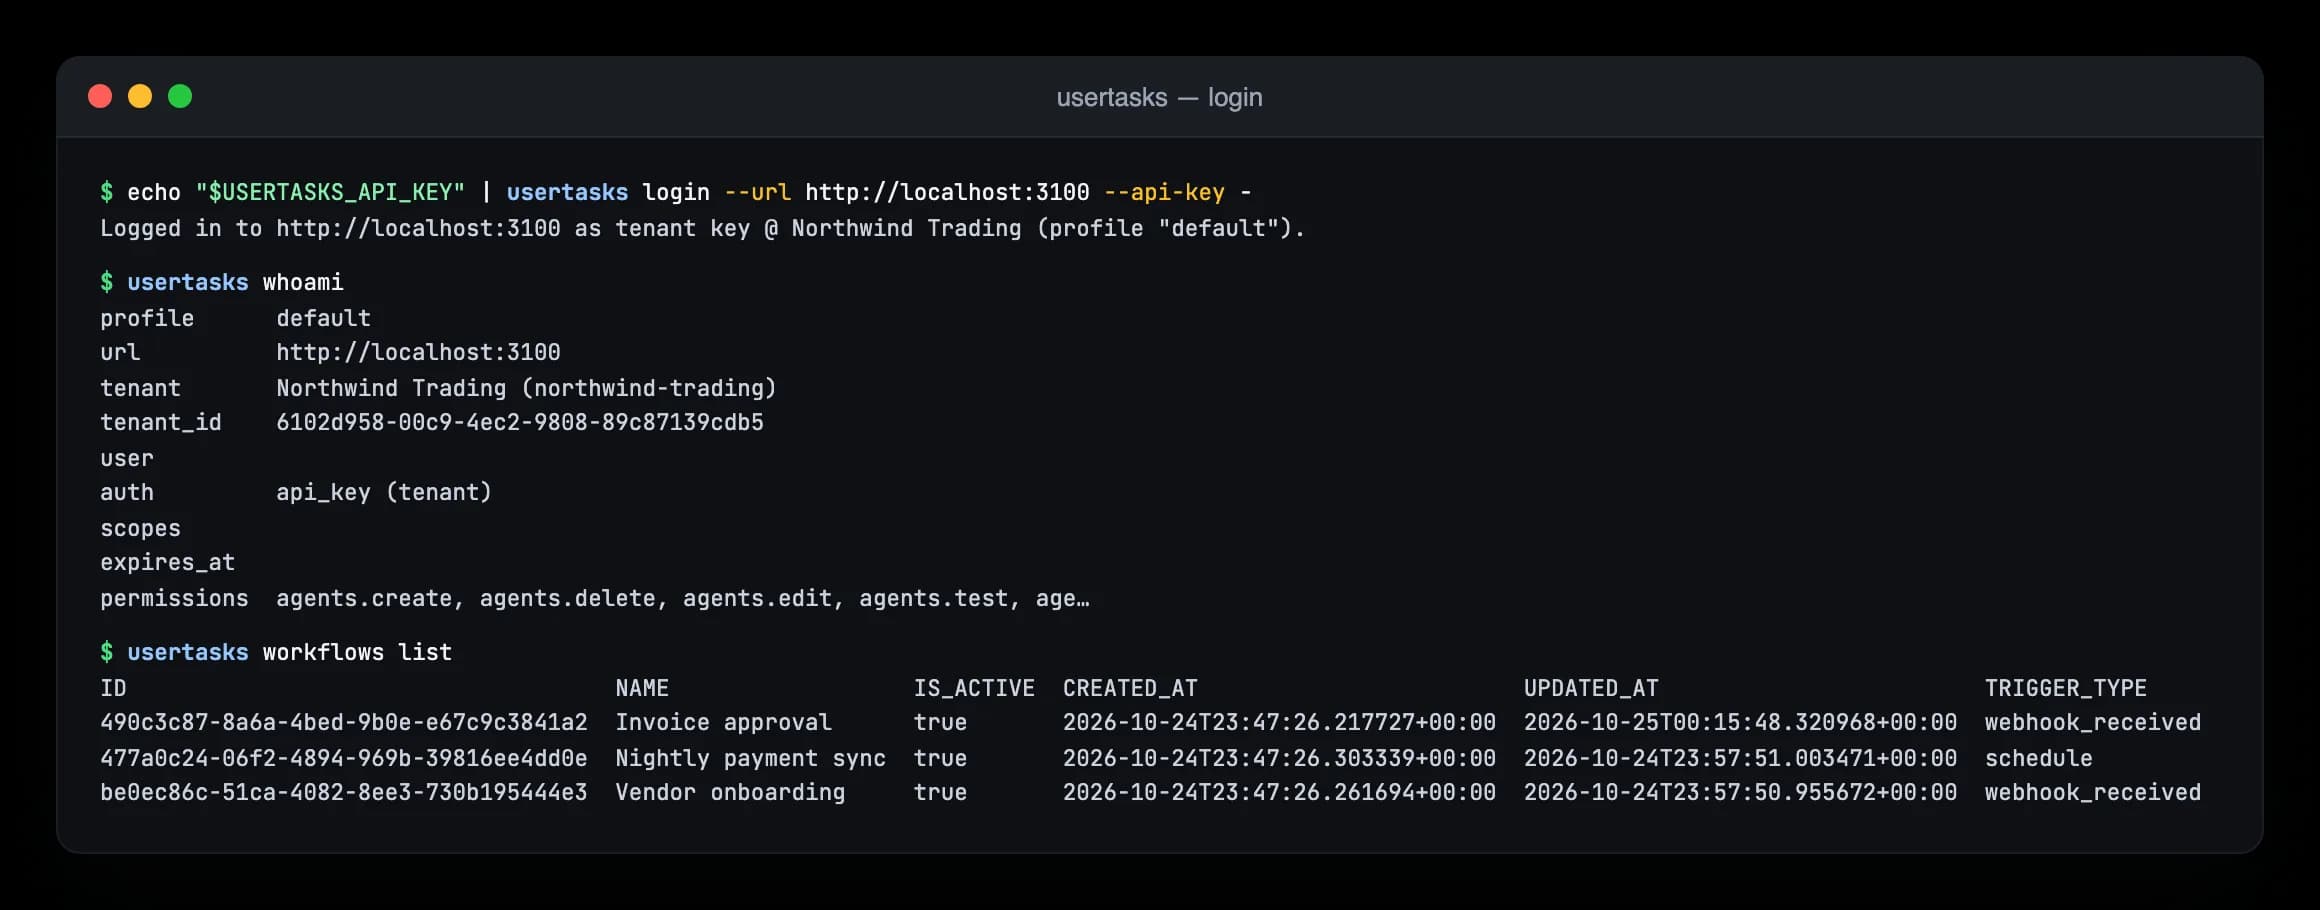Image resolution: width=2320 pixels, height=910 pixels.
Task: Click the profile value "default" in whoami output
Action: [x=323, y=318]
